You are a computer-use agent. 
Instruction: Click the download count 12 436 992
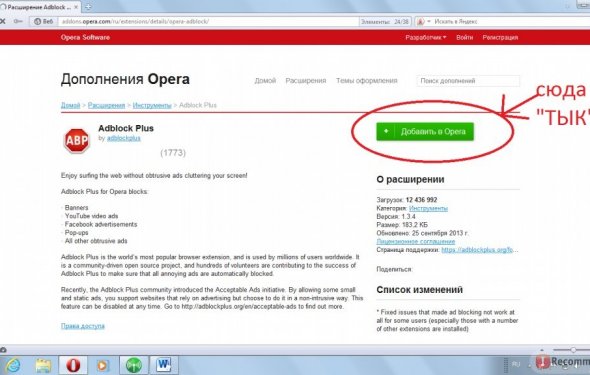421,200
